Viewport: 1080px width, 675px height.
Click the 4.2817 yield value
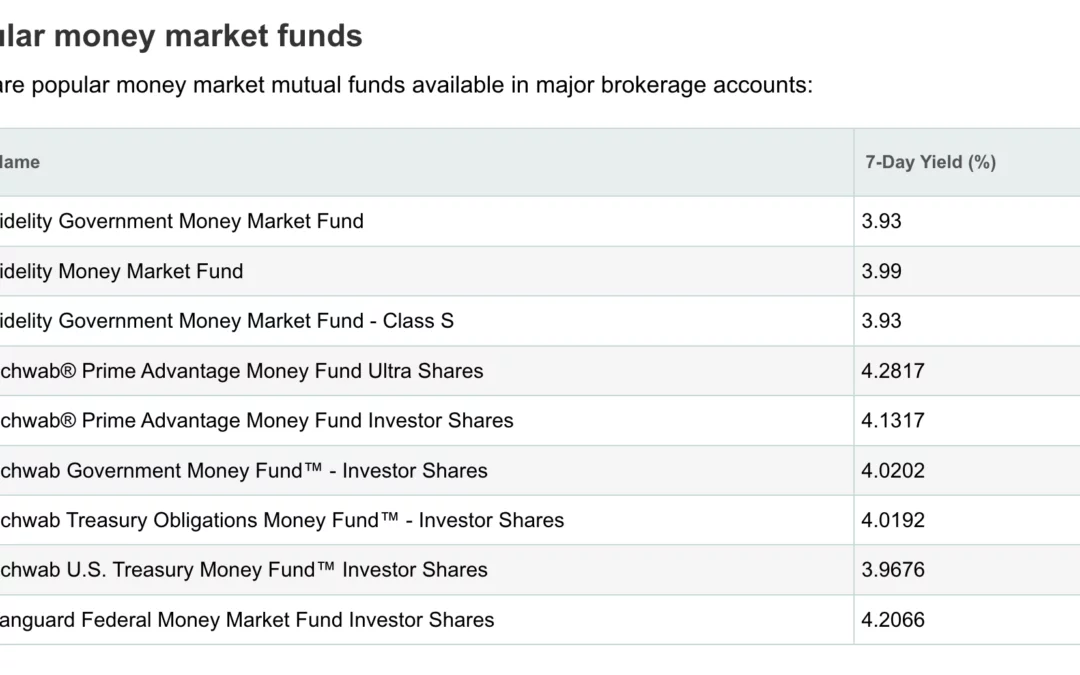893,371
